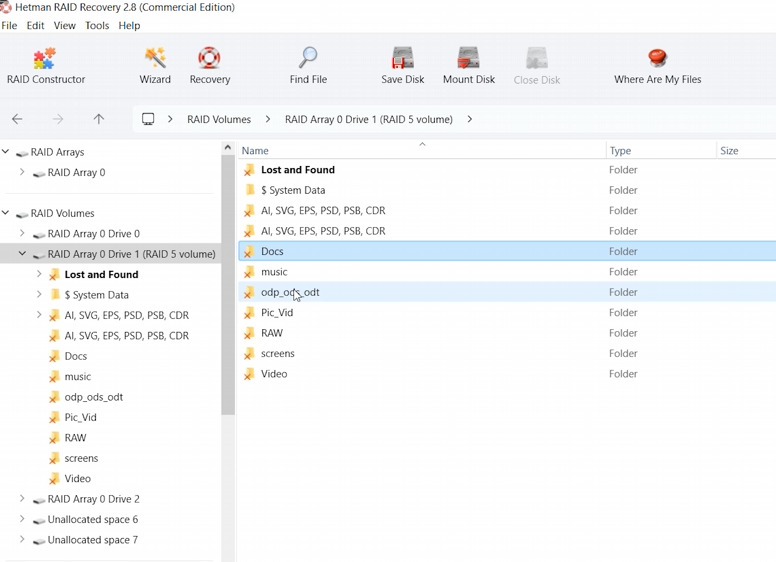Select music folder in tree
The height and width of the screenshot is (562, 776).
(78, 376)
